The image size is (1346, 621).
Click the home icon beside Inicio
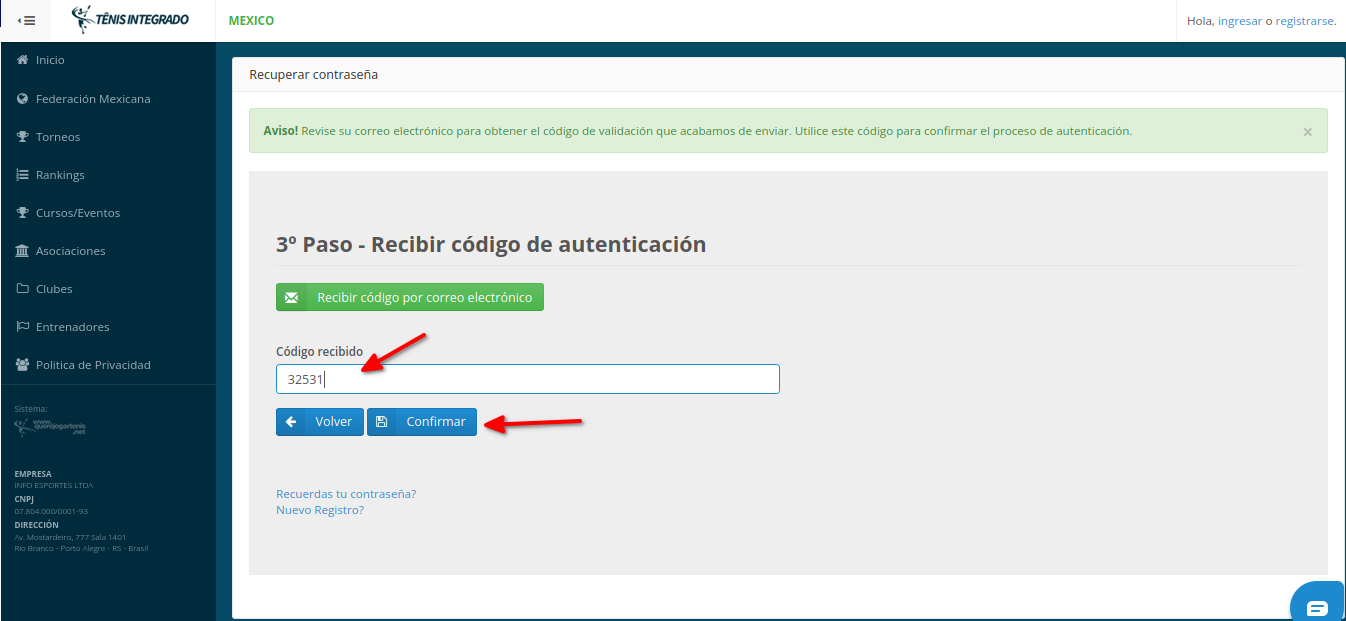click(x=22, y=60)
